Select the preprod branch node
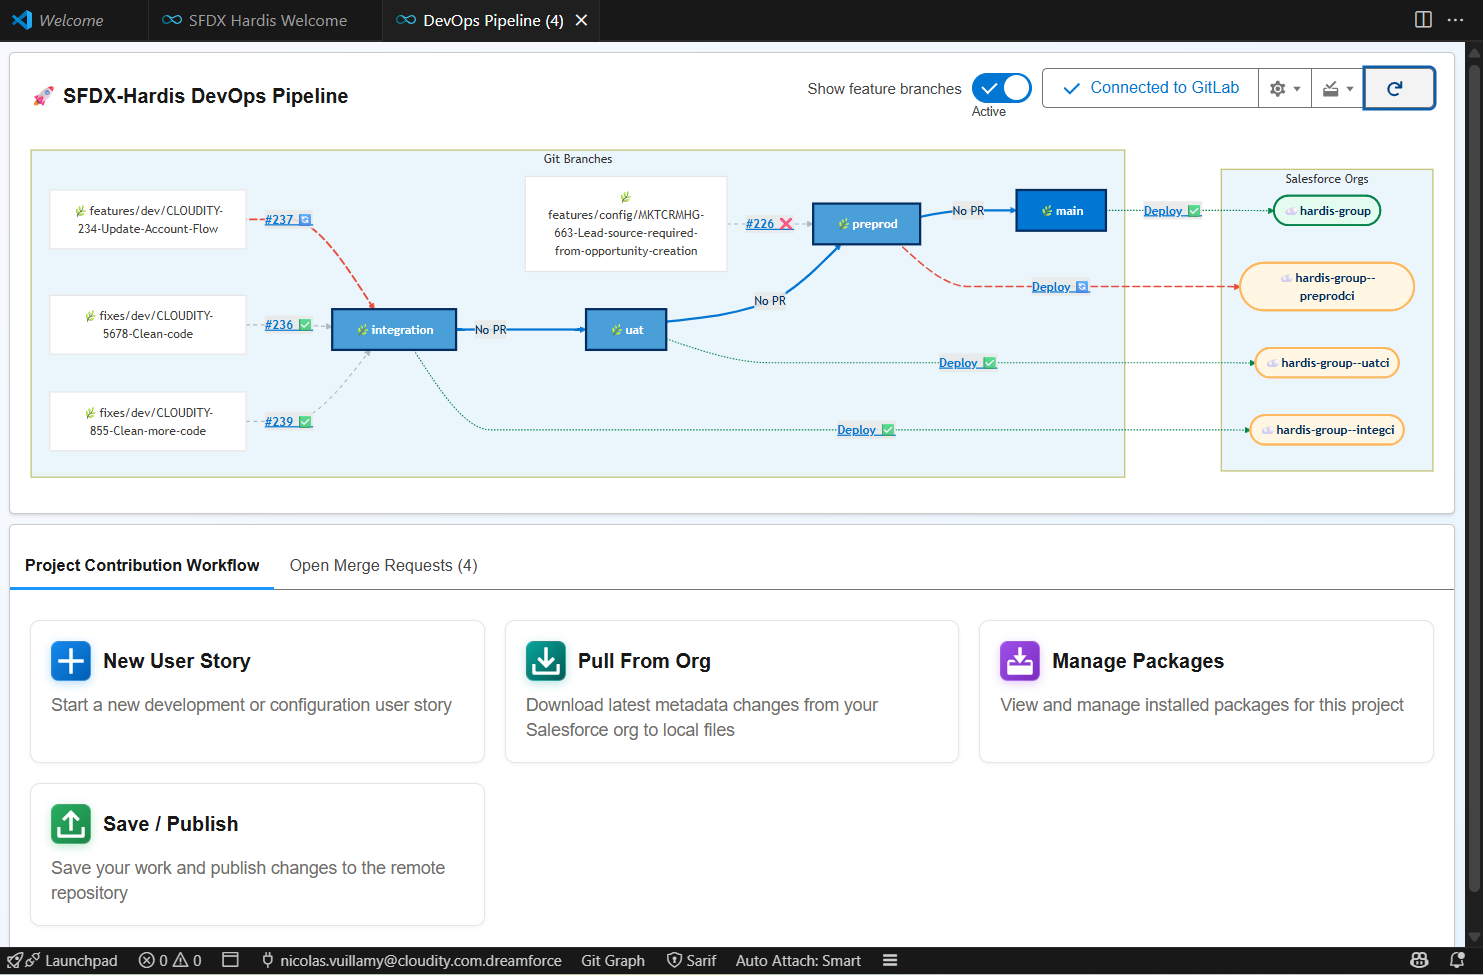1483x975 pixels. [866, 224]
